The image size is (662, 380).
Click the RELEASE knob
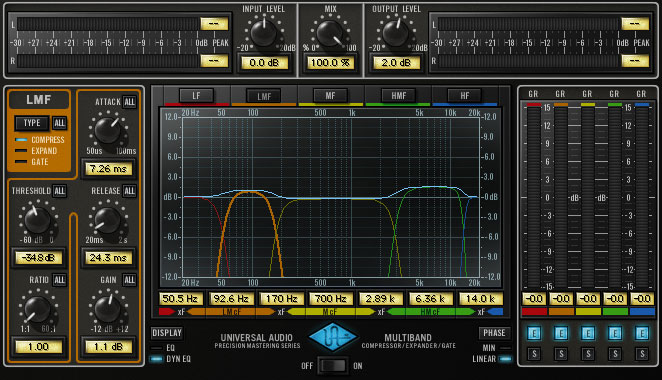[107, 220]
